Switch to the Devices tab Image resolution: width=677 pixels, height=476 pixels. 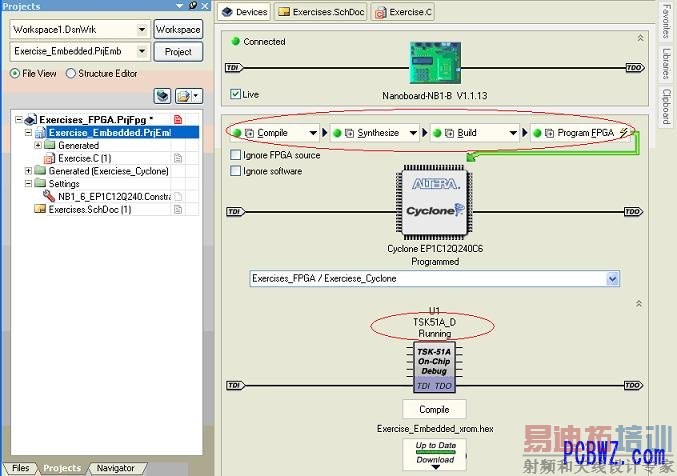244,12
